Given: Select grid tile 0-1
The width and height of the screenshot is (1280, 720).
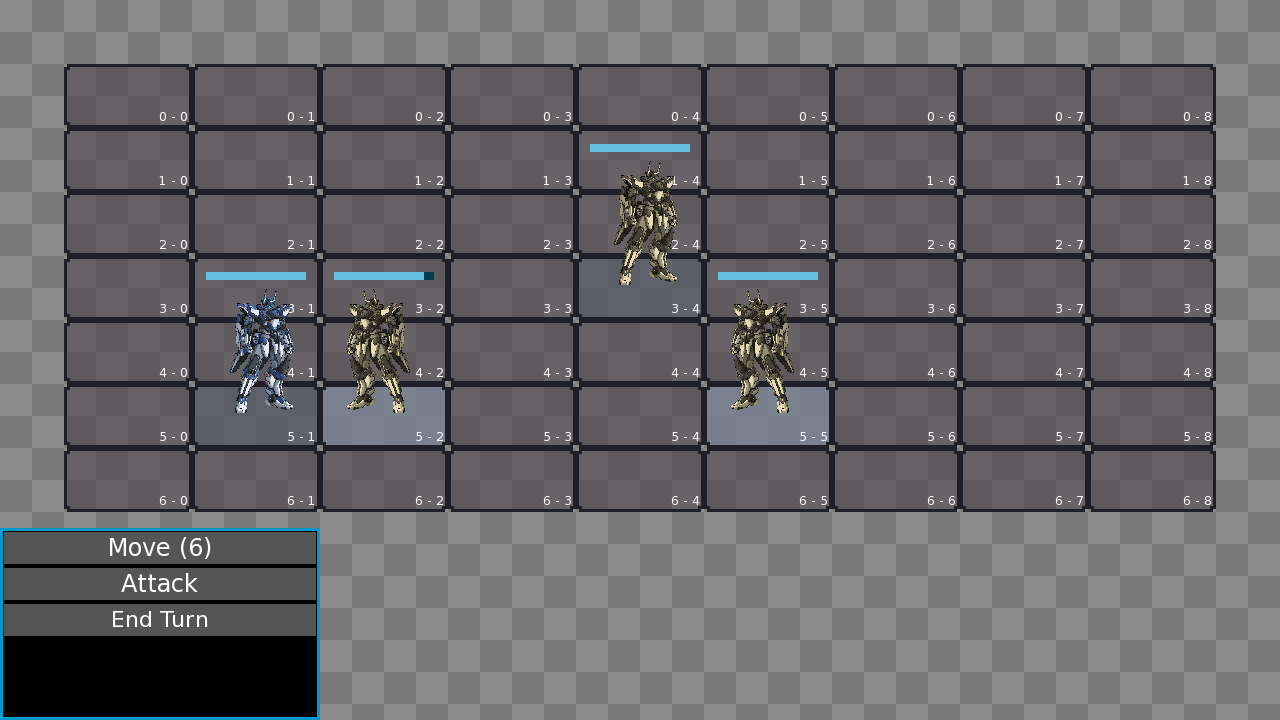Looking at the screenshot, I should [256, 96].
